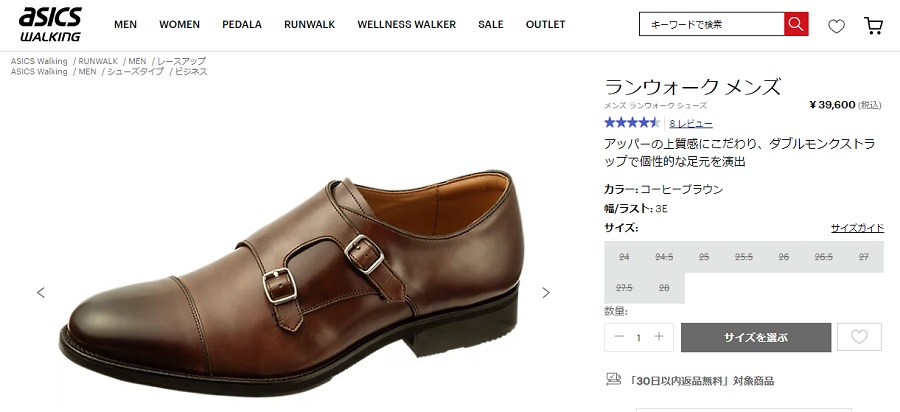Select size 26.5

tap(824, 257)
